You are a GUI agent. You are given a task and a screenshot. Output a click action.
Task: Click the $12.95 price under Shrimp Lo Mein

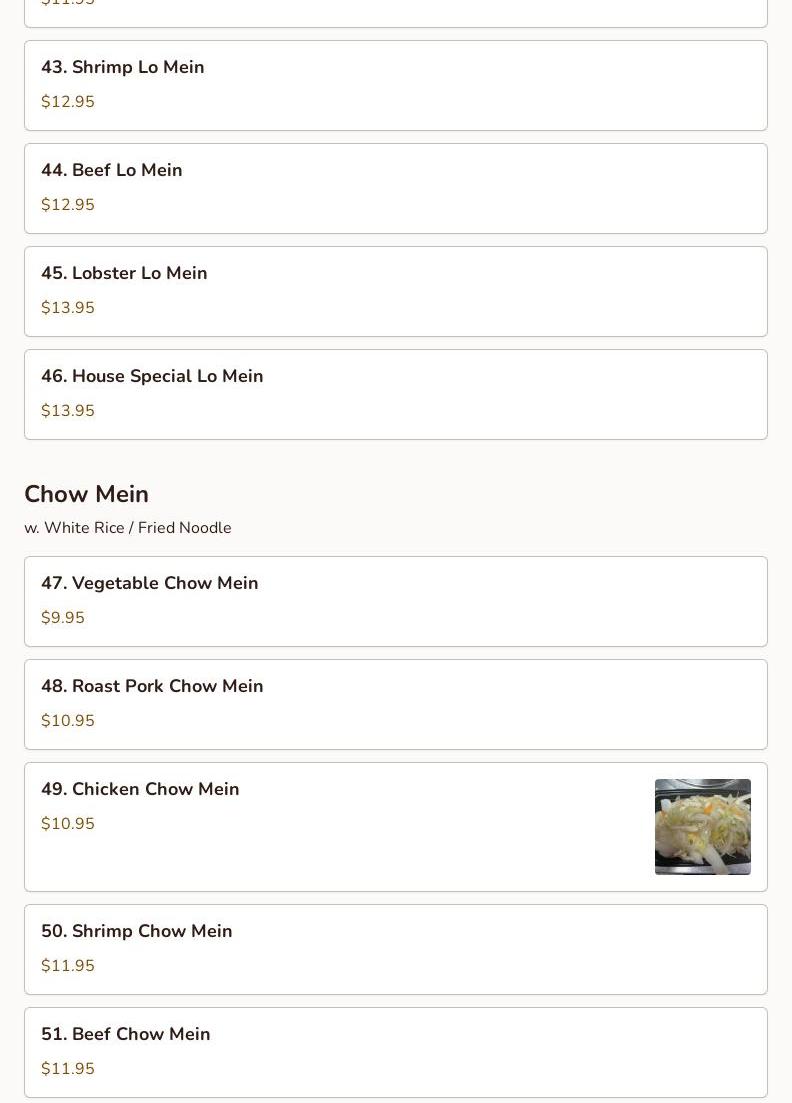[x=68, y=101]
